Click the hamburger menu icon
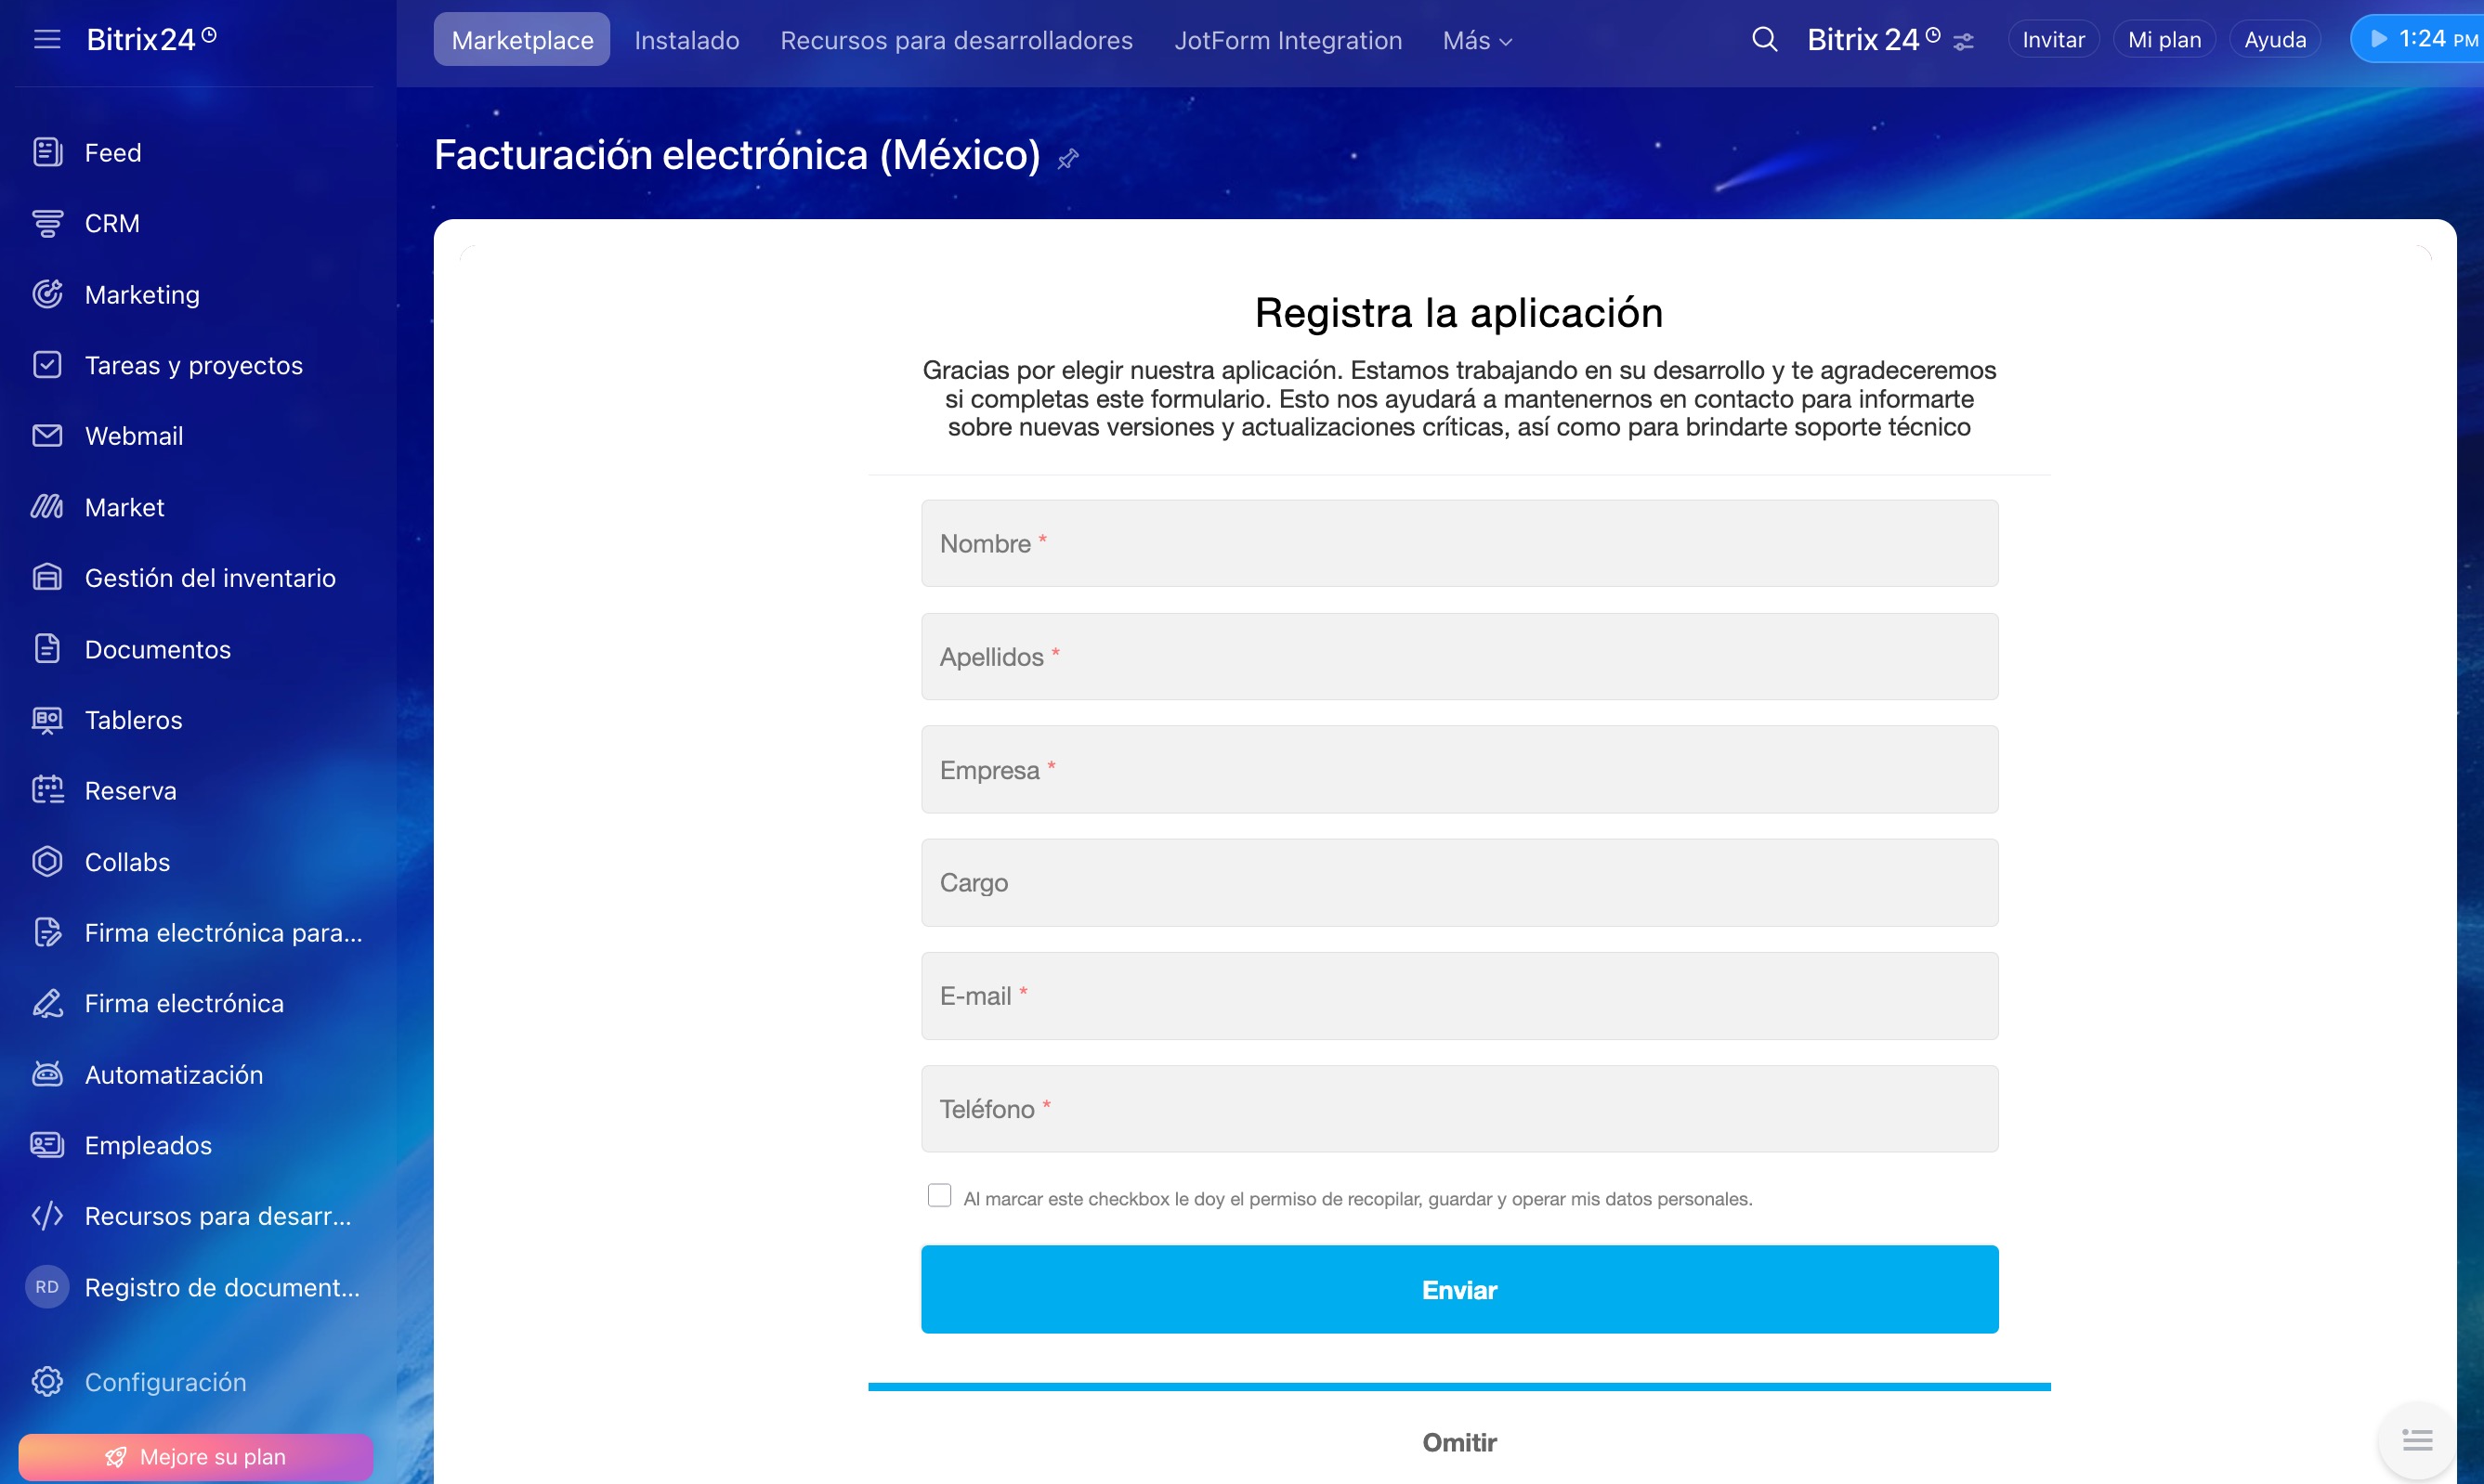Viewport: 2484px width, 1484px height. coord(47,39)
